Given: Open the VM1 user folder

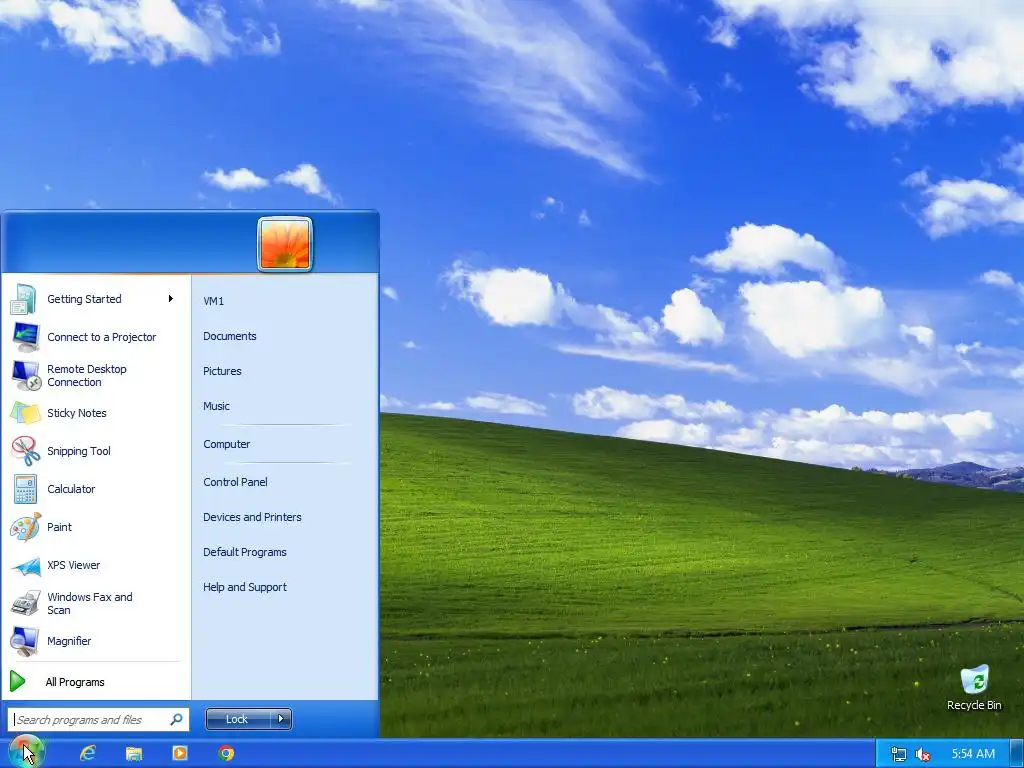Looking at the screenshot, I should coord(214,301).
